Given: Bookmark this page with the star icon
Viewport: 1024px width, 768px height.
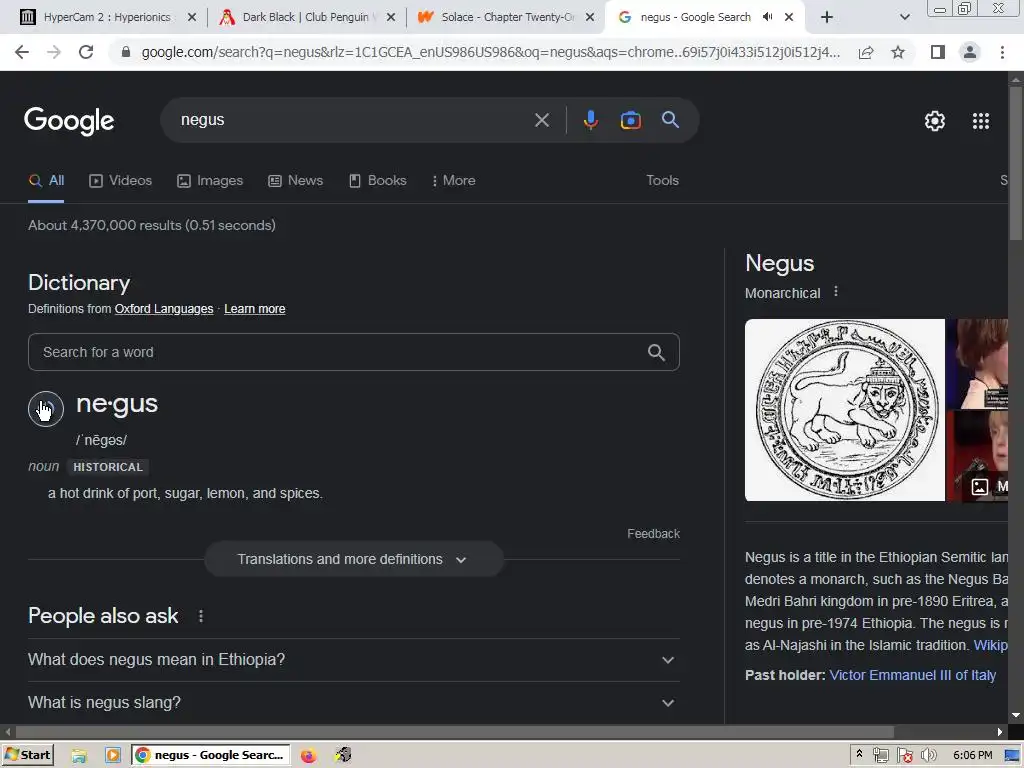Looking at the screenshot, I should pyautogui.click(x=898, y=52).
